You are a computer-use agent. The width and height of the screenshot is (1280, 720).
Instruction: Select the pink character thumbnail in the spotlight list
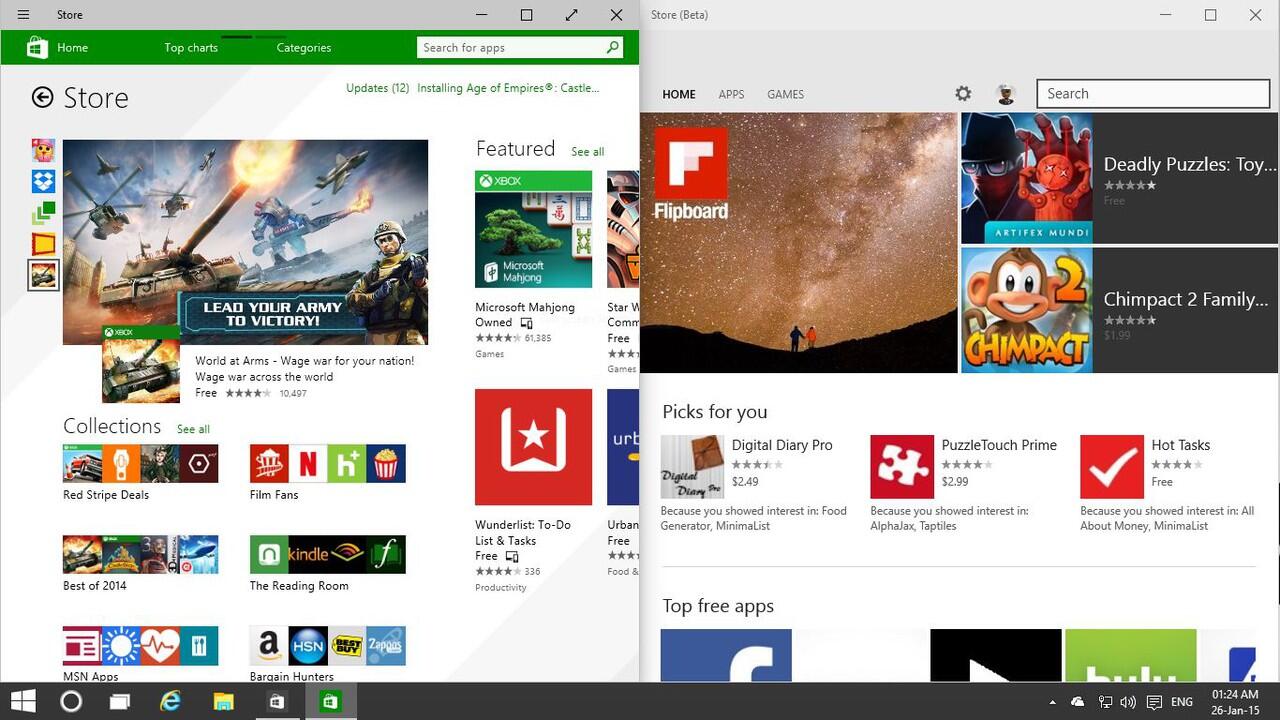(43, 150)
